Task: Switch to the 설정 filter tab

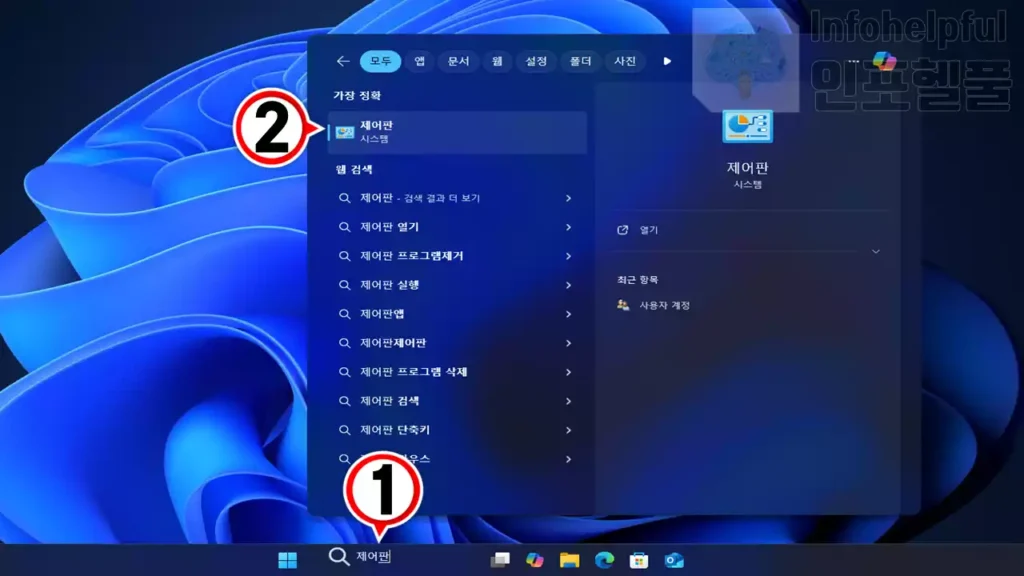Action: (536, 61)
